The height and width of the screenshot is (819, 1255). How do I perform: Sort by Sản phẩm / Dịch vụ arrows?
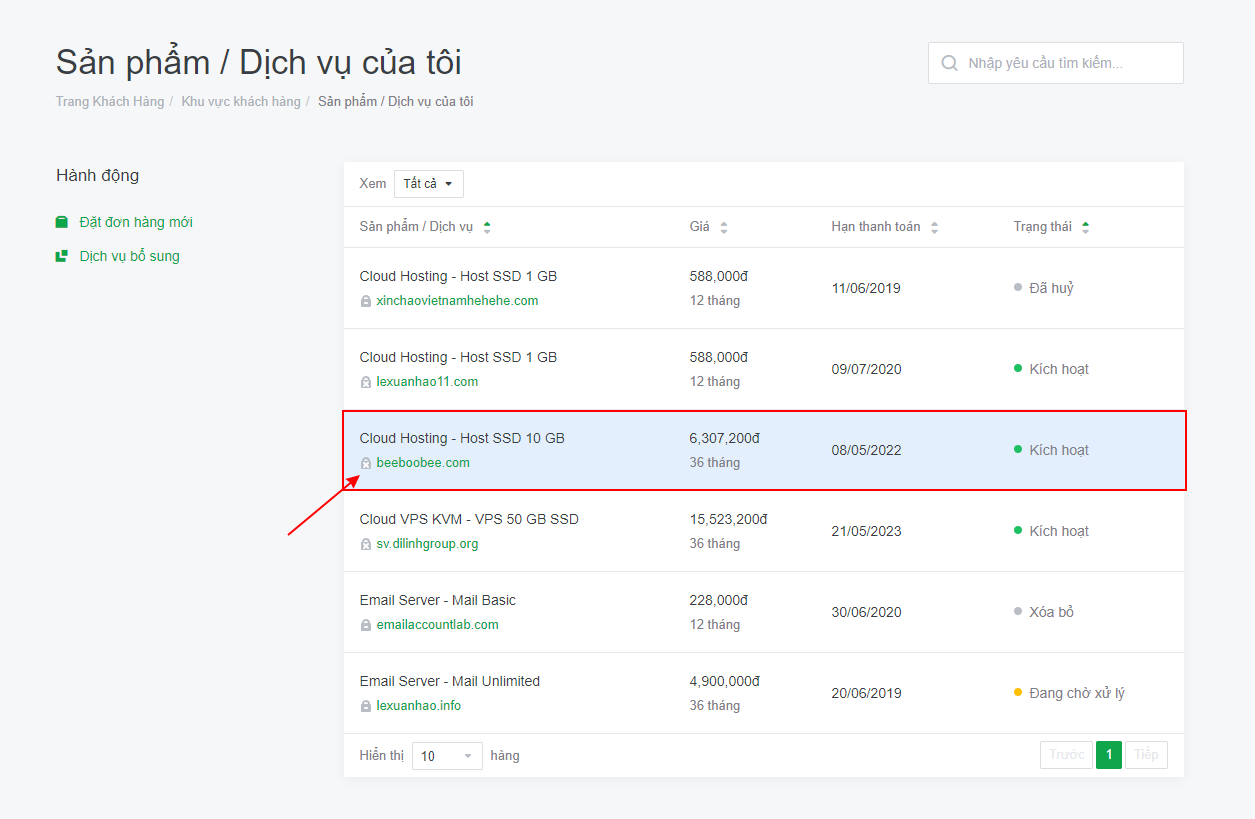pos(487,227)
